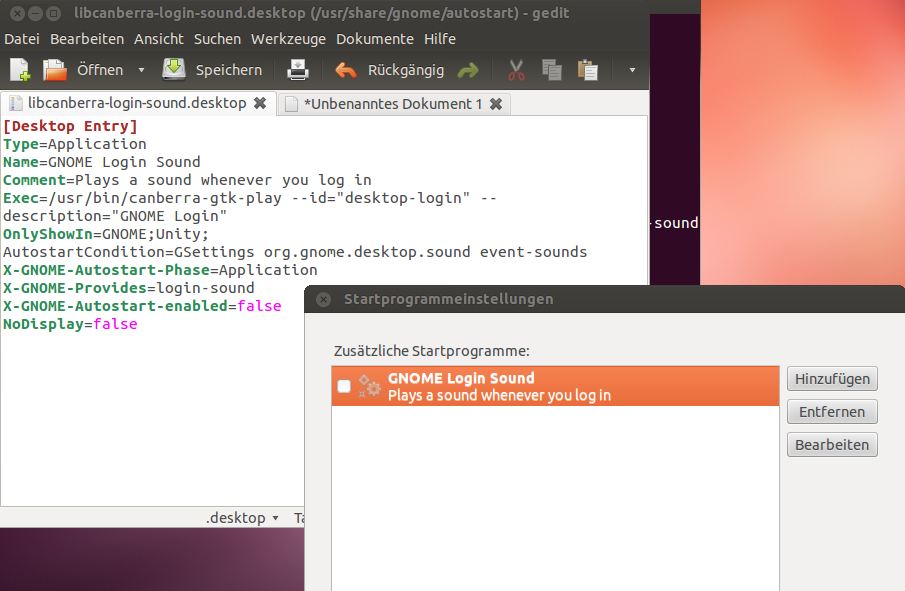Open the Werkzeuge menu
The width and height of the screenshot is (905, 591).
click(288, 39)
